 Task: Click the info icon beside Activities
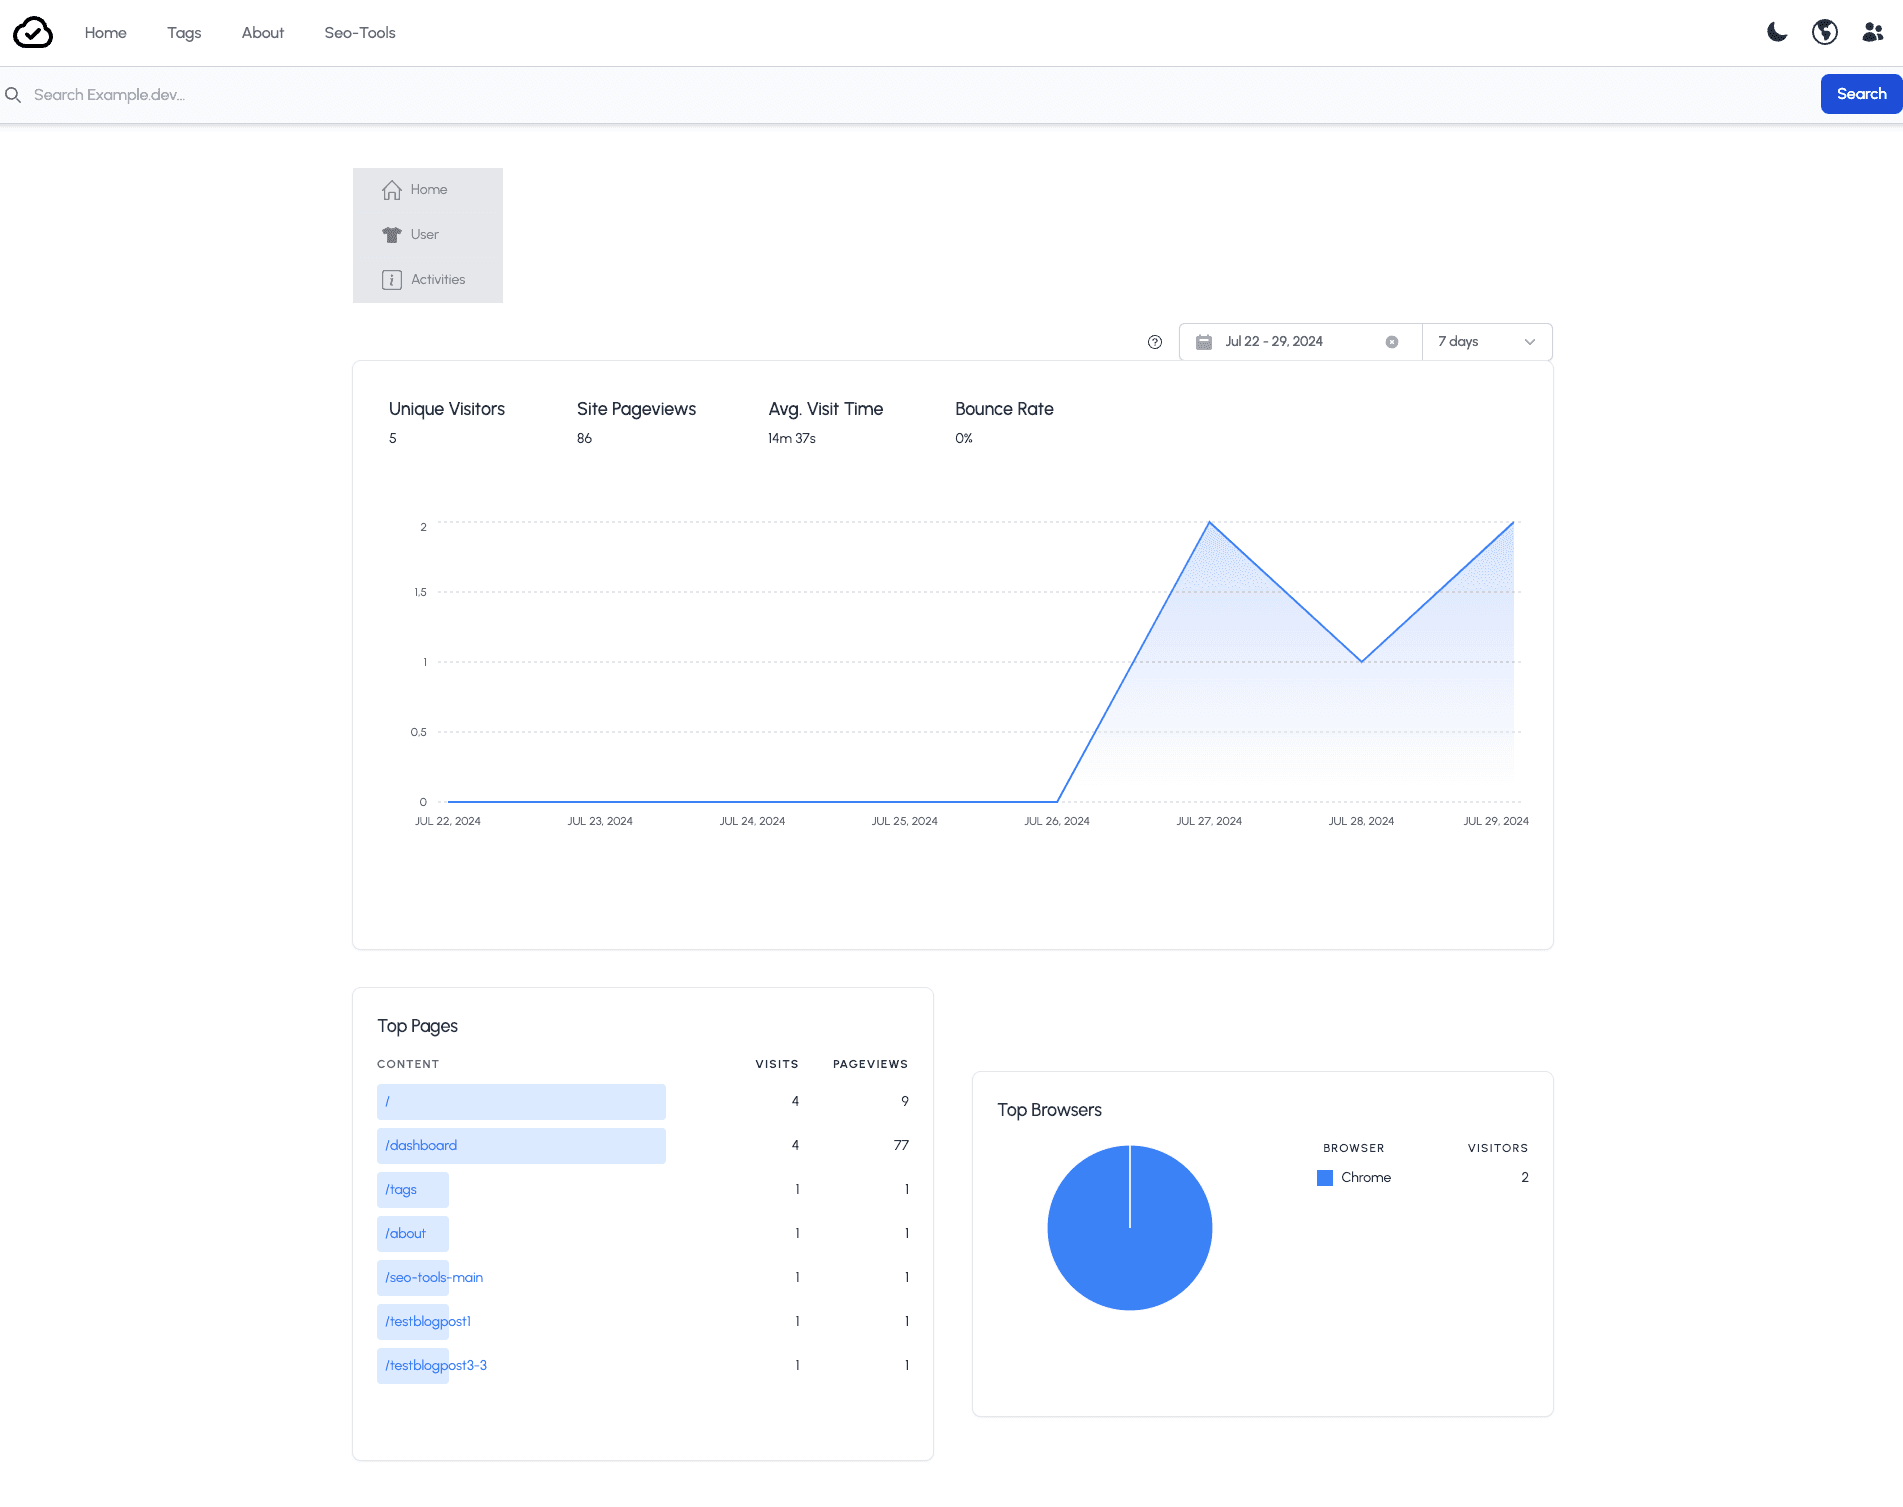(392, 280)
